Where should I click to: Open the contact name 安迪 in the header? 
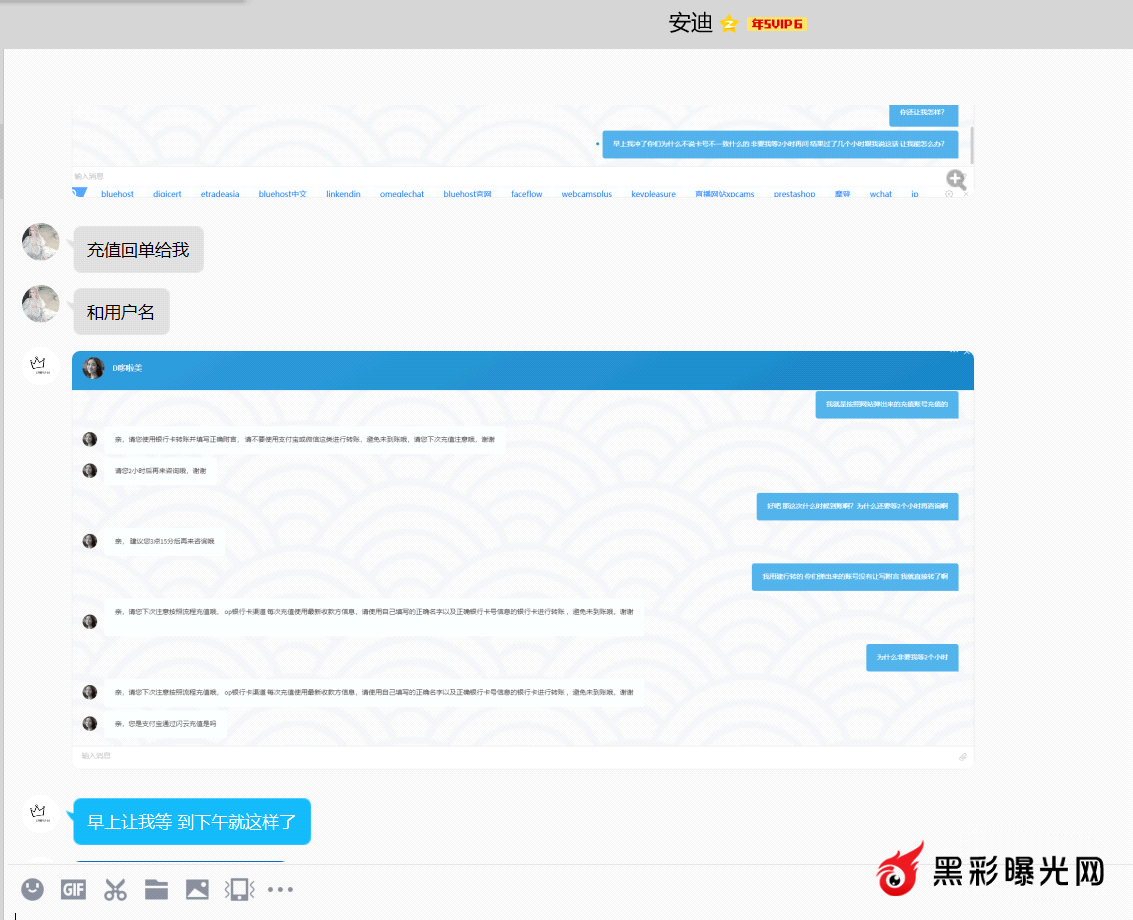point(690,24)
